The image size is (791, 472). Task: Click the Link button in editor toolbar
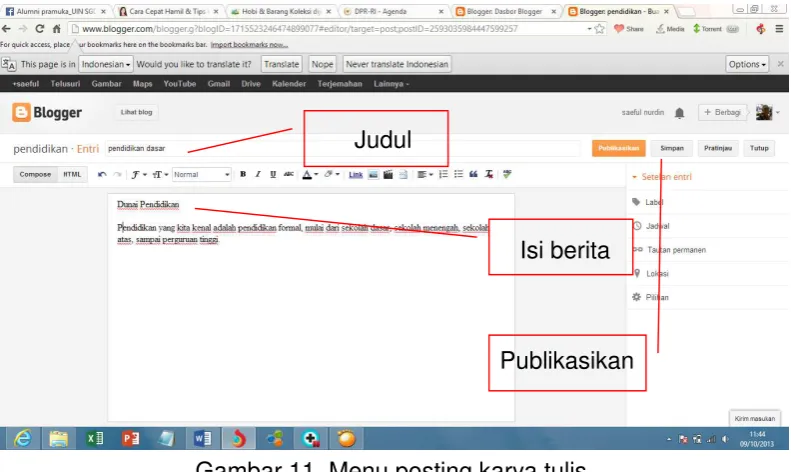click(x=356, y=174)
